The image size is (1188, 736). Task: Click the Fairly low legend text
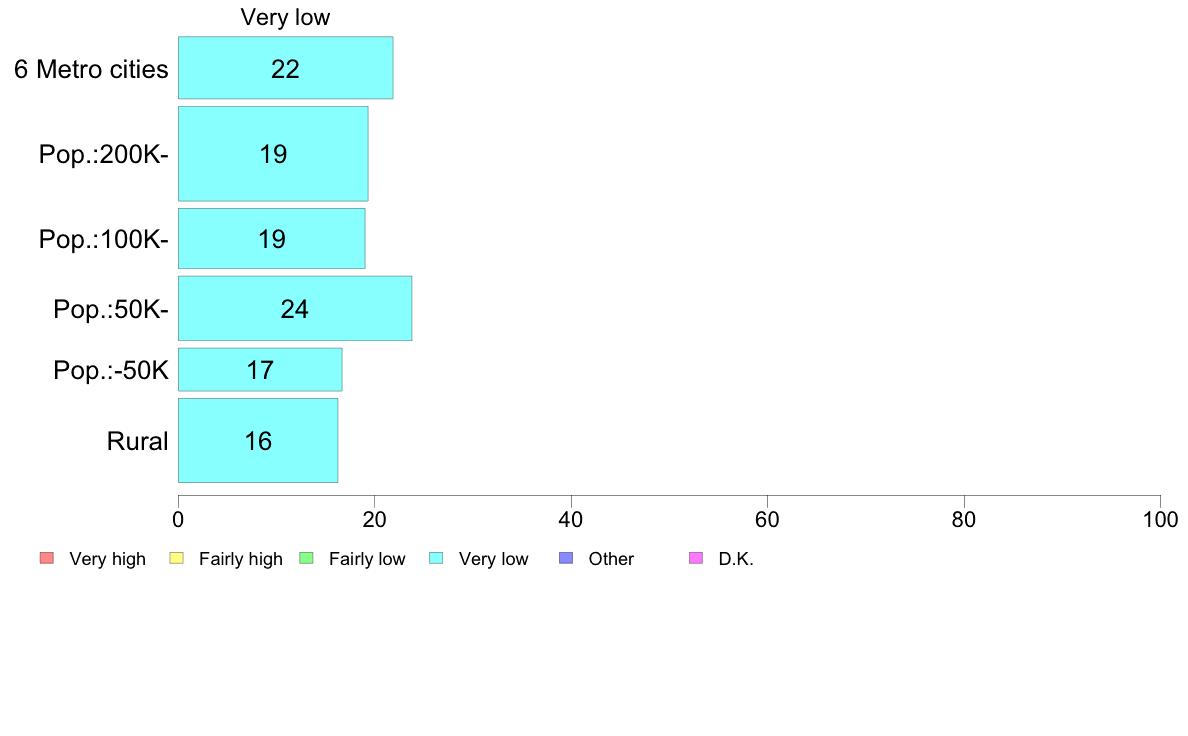tap(367, 559)
